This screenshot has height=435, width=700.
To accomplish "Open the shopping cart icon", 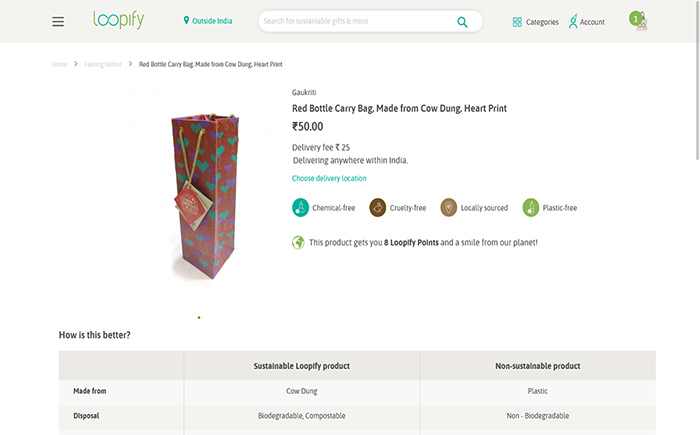I will pyautogui.click(x=638, y=21).
